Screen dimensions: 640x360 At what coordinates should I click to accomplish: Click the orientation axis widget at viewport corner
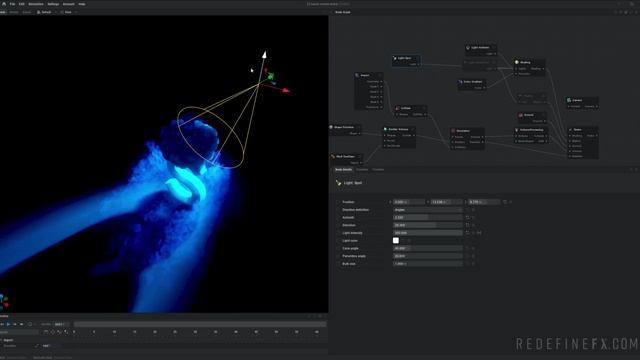click(x=4, y=301)
